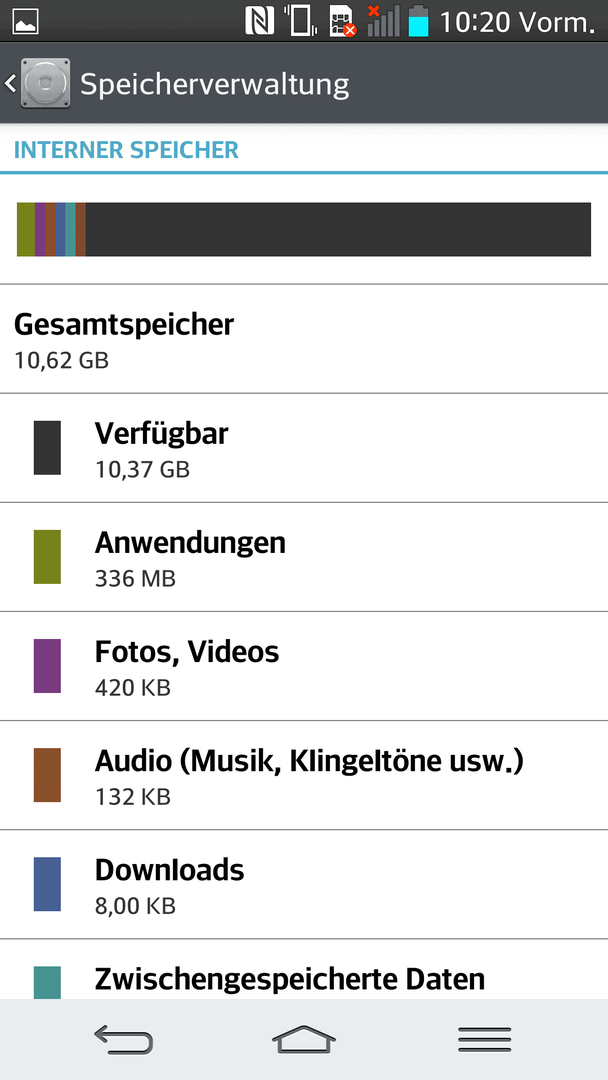608x1080 pixels.
Task: Tap the Verfügbar 10,37 GB row
Action: (x=304, y=448)
